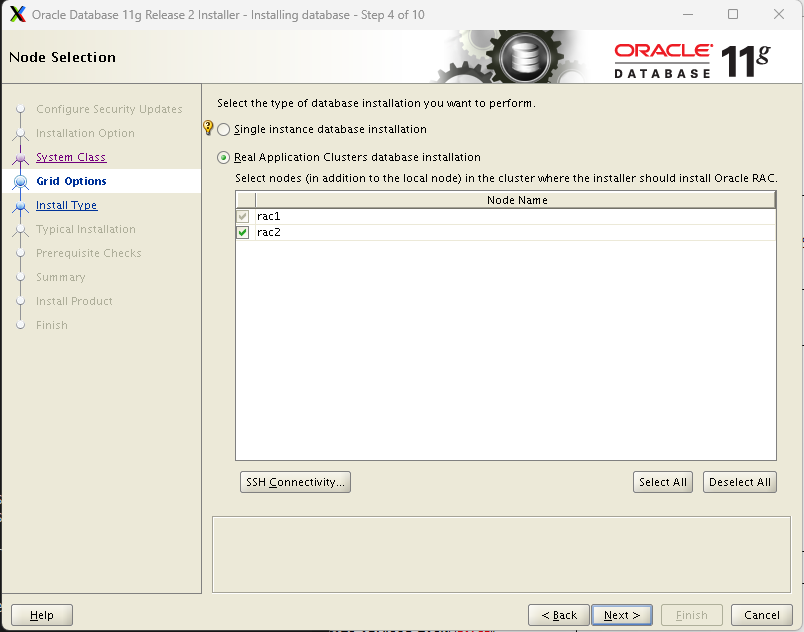Click the empty message area below the table

point(501,555)
